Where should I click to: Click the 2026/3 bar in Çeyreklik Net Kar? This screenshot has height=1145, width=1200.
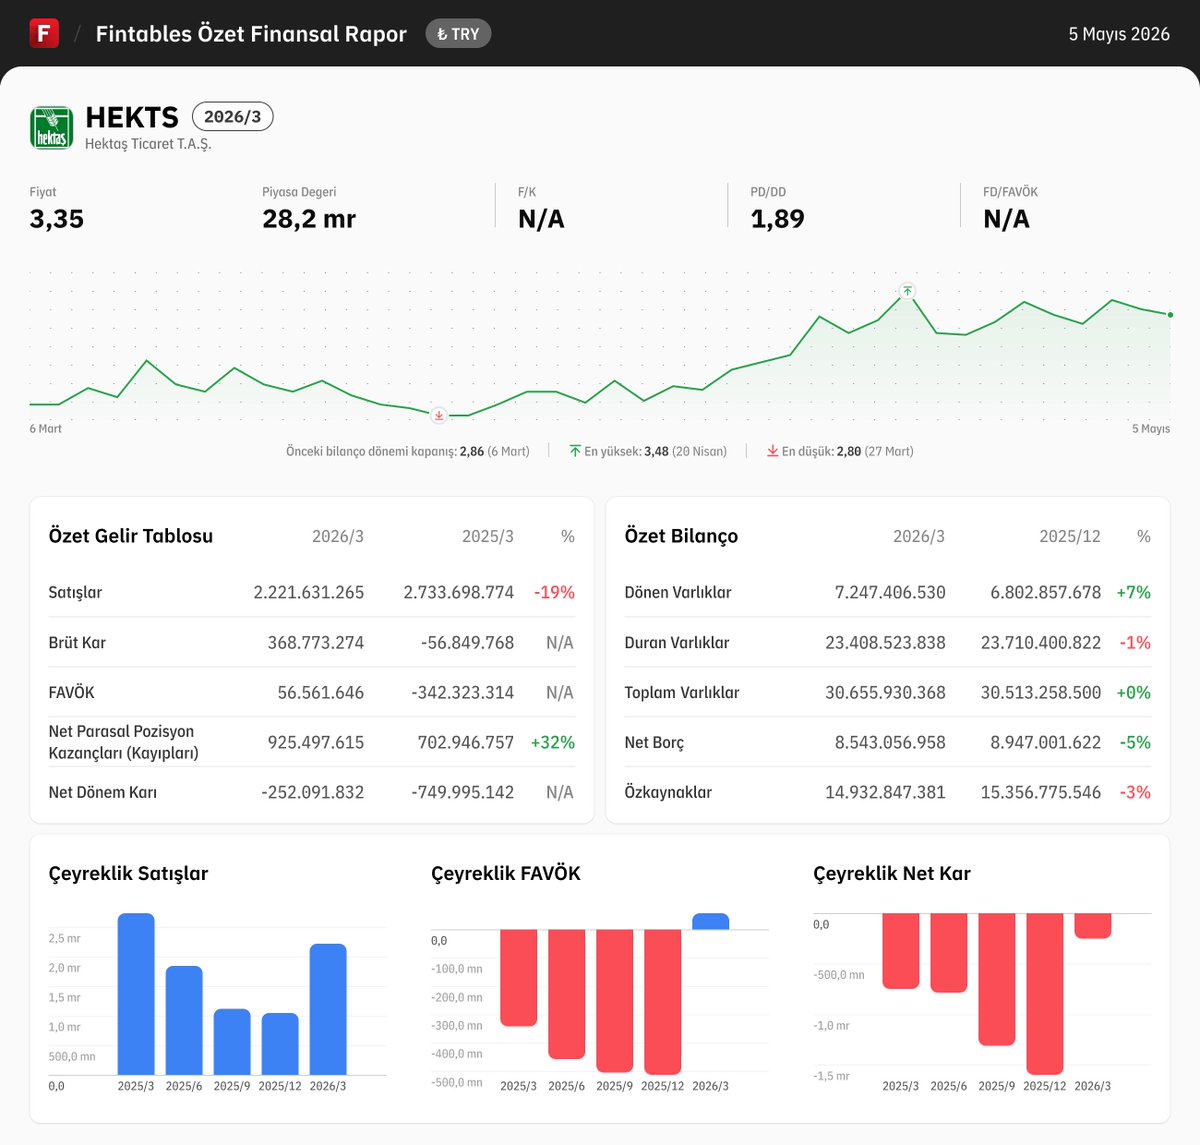1093,925
